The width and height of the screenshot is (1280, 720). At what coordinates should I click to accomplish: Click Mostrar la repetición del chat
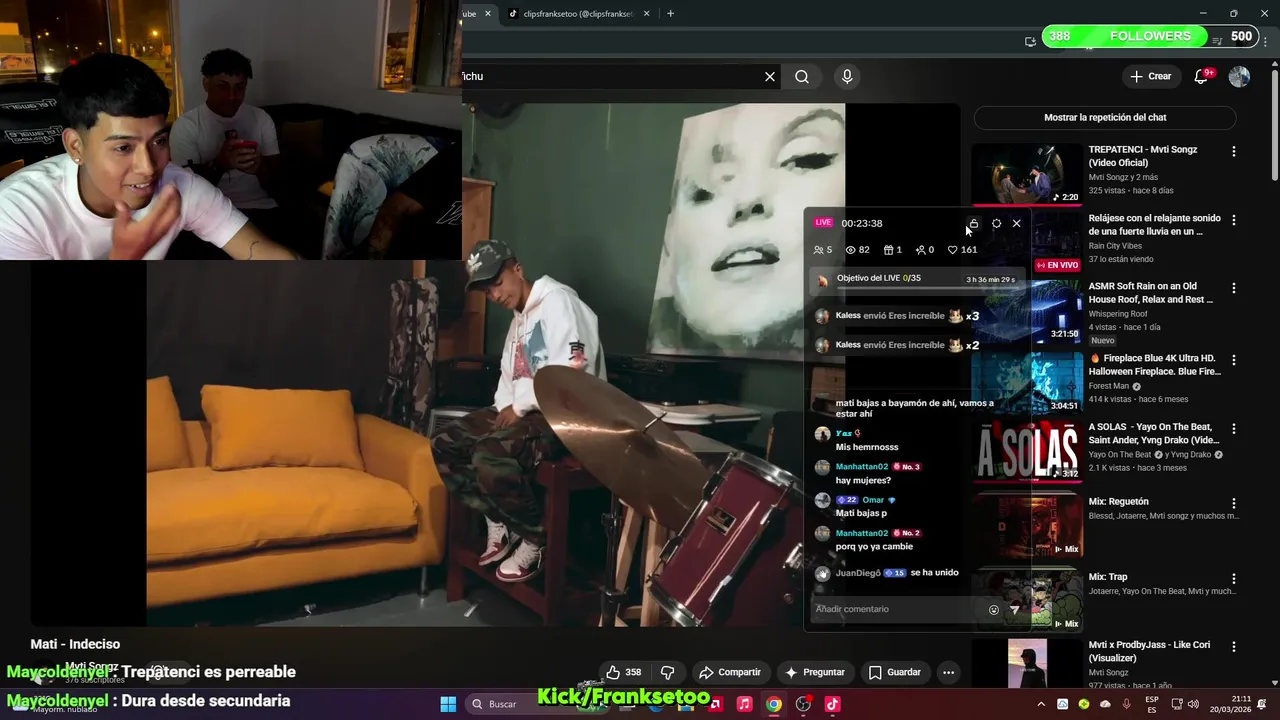[1105, 117]
